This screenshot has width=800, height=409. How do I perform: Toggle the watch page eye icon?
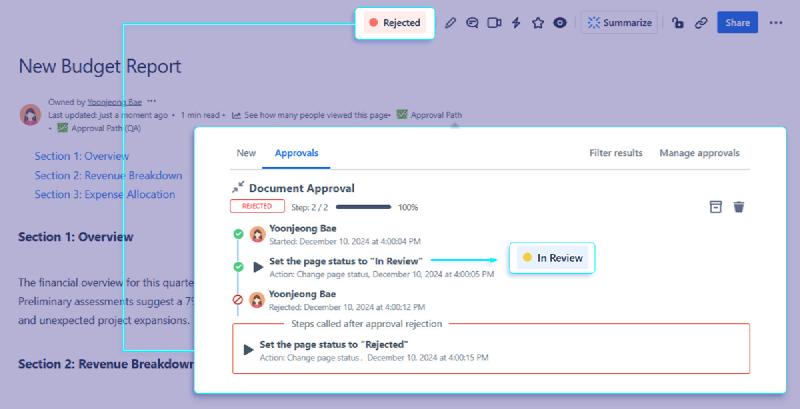point(560,23)
